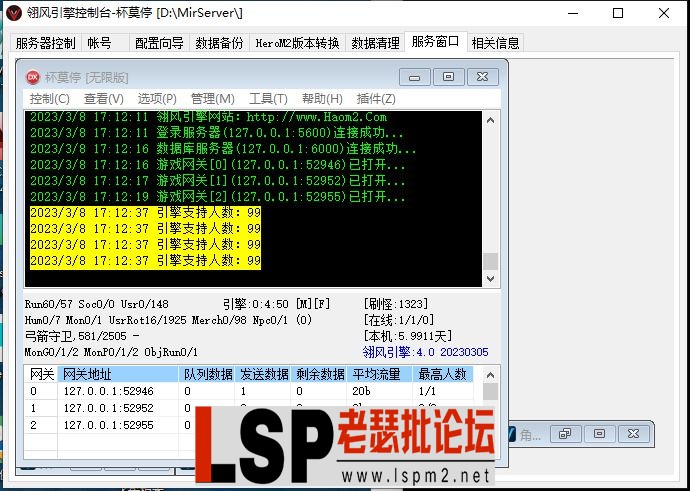Viewport: 690px width, 491px height.
Task: Select gateway row 127.0.0.1:52955
Action: (249, 425)
